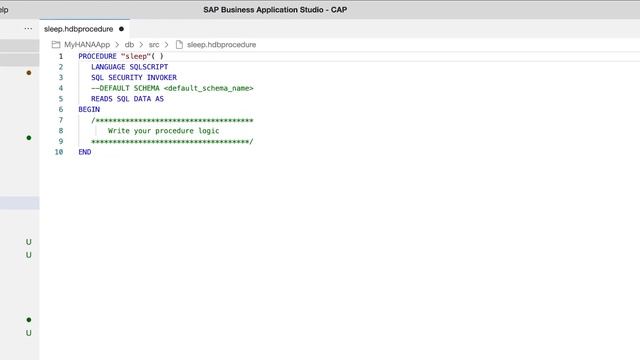Click the orange modified dot in sidebar
Viewport: 640px width, 360px height.
click(29, 73)
